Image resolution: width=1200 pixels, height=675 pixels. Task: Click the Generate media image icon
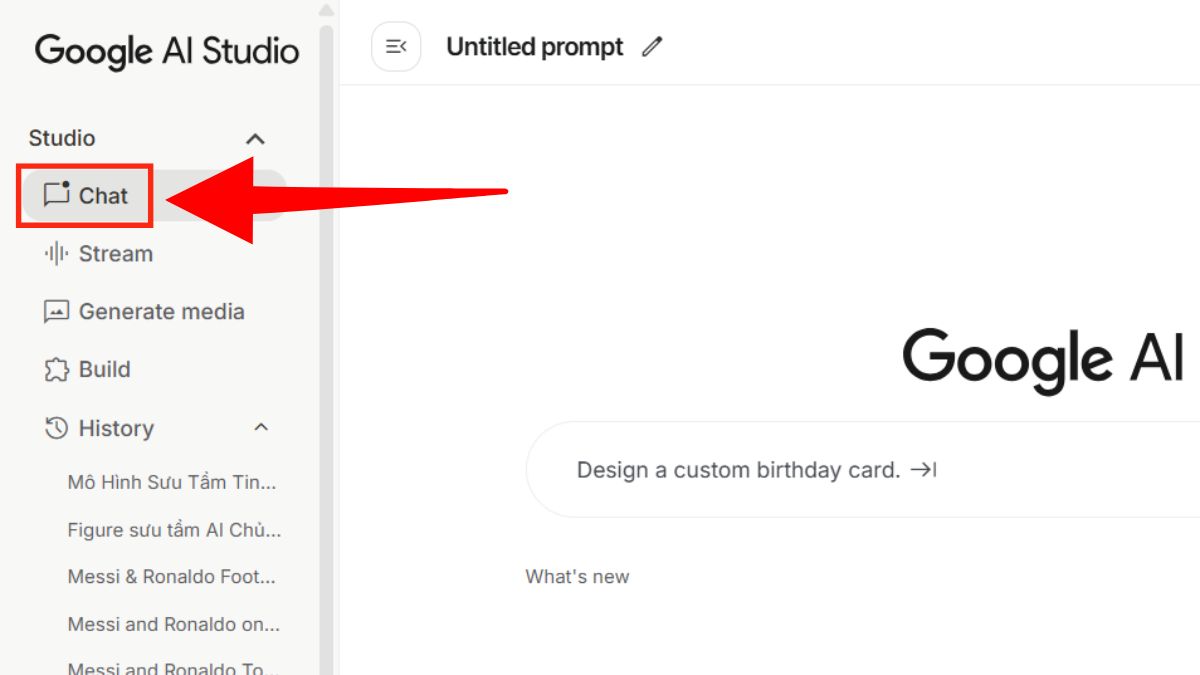56,312
